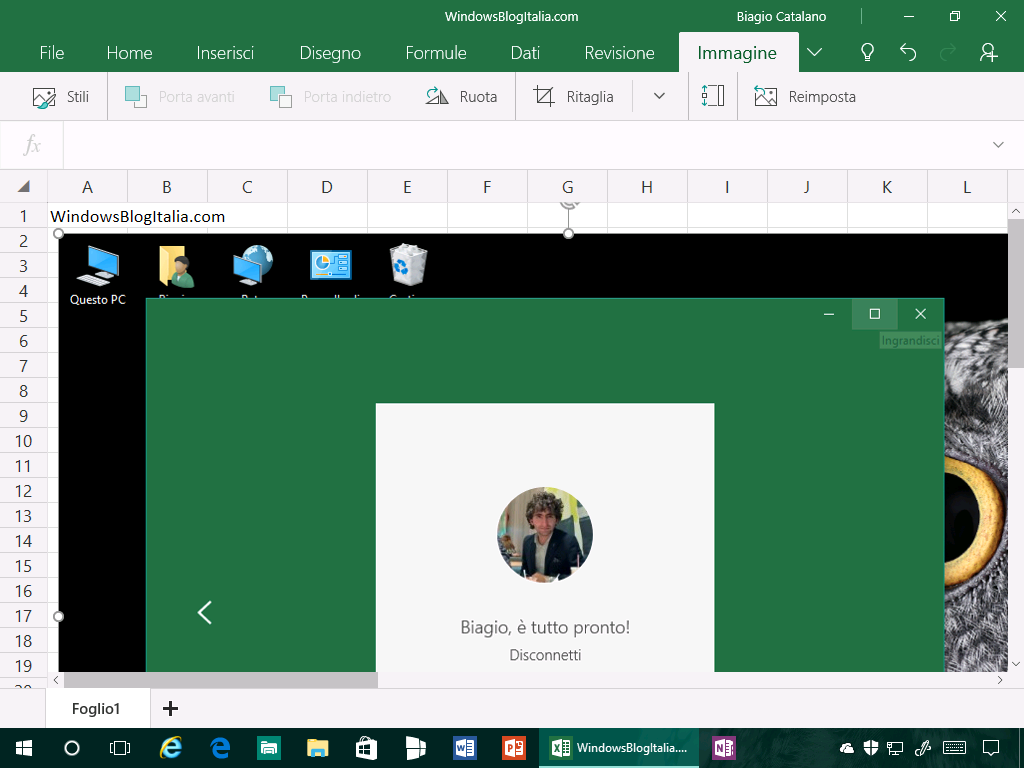Image resolution: width=1024 pixels, height=769 pixels.
Task: Open PowerPoint from the taskbar
Action: point(514,748)
